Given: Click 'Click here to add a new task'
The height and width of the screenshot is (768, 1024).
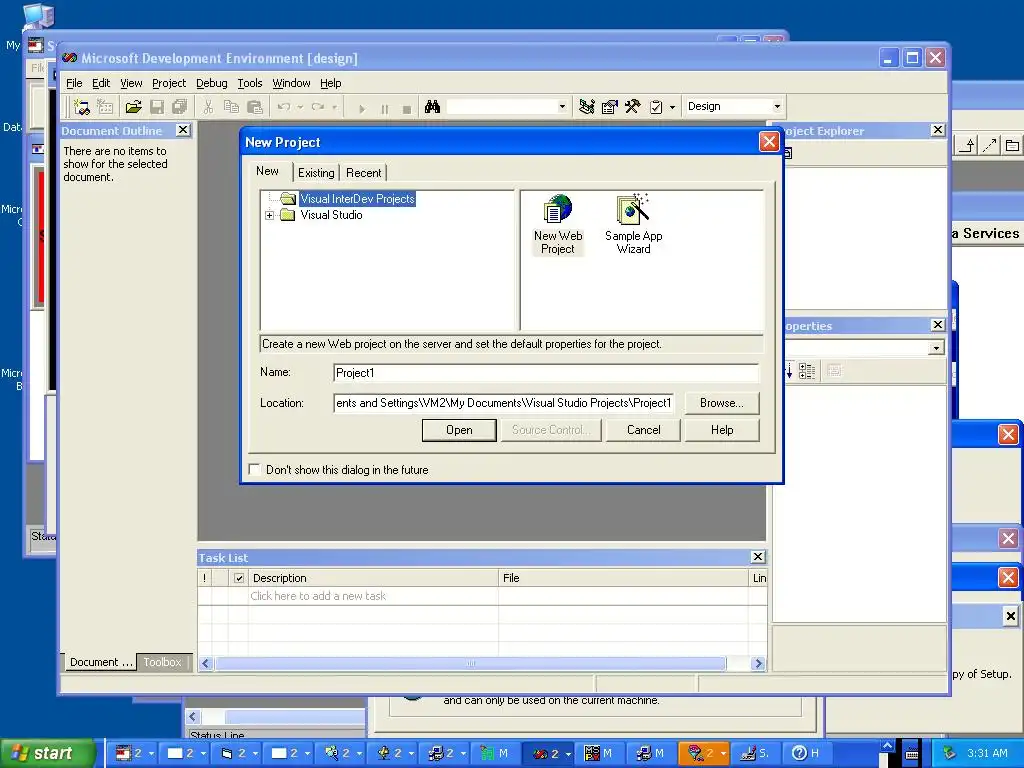Looking at the screenshot, I should click(318, 596).
